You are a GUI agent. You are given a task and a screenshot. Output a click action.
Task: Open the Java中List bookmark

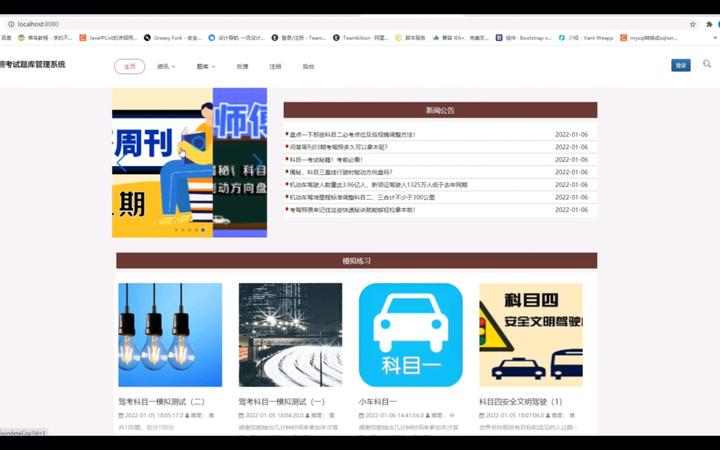(108, 38)
